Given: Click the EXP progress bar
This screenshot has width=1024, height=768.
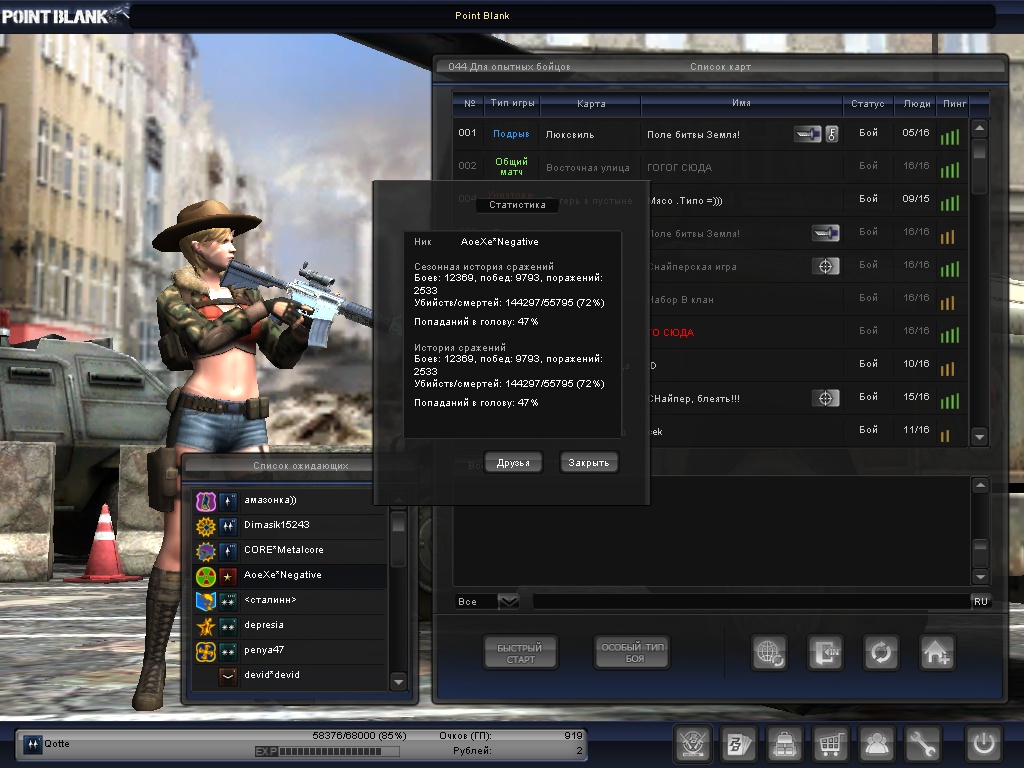Looking at the screenshot, I should [x=340, y=751].
